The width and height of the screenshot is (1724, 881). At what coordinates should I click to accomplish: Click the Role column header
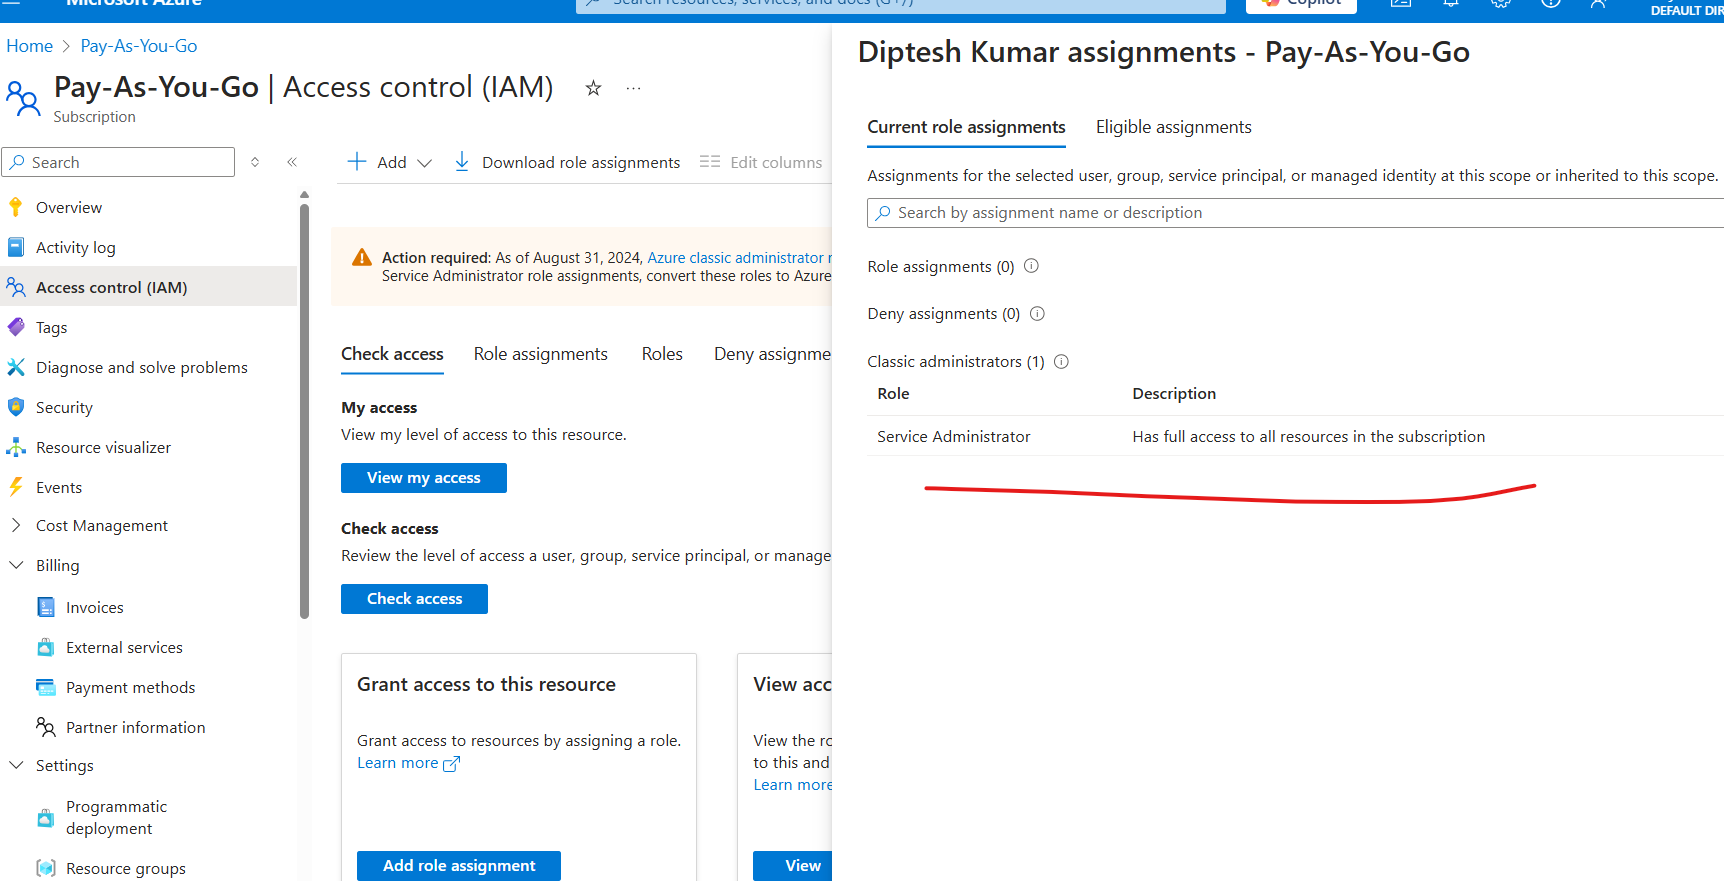point(893,394)
